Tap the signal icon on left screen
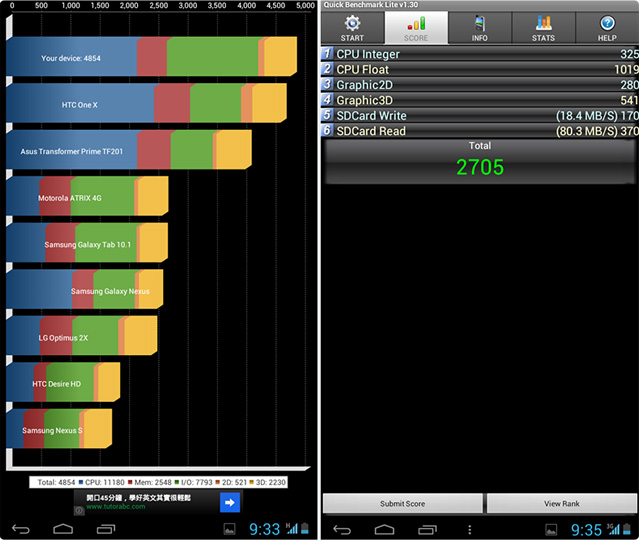The image size is (640, 540). [292, 528]
